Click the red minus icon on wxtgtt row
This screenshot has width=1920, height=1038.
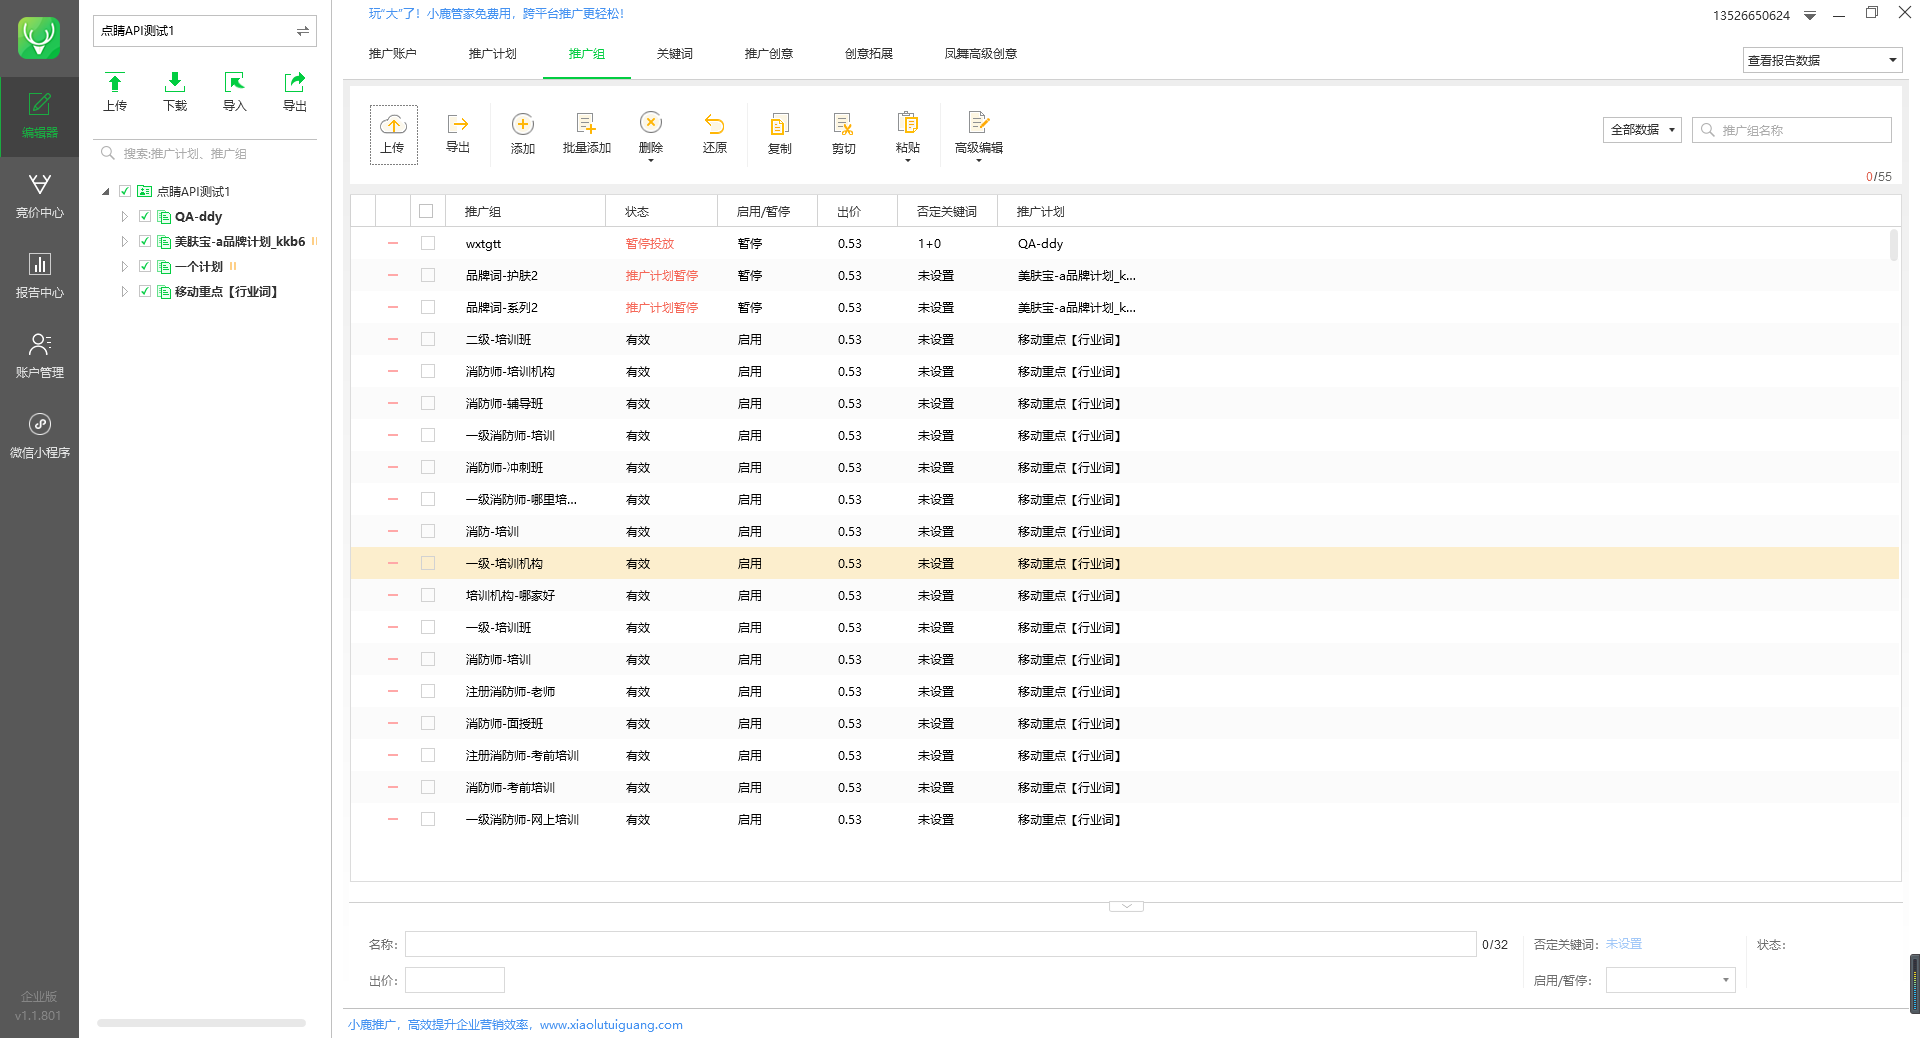(x=393, y=243)
